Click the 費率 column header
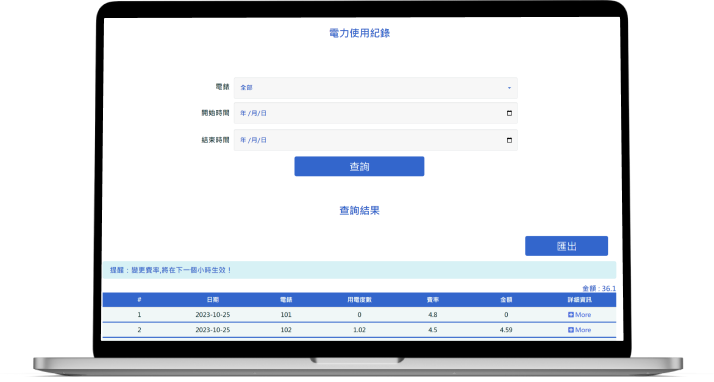The height and width of the screenshot is (382, 714). (433, 300)
